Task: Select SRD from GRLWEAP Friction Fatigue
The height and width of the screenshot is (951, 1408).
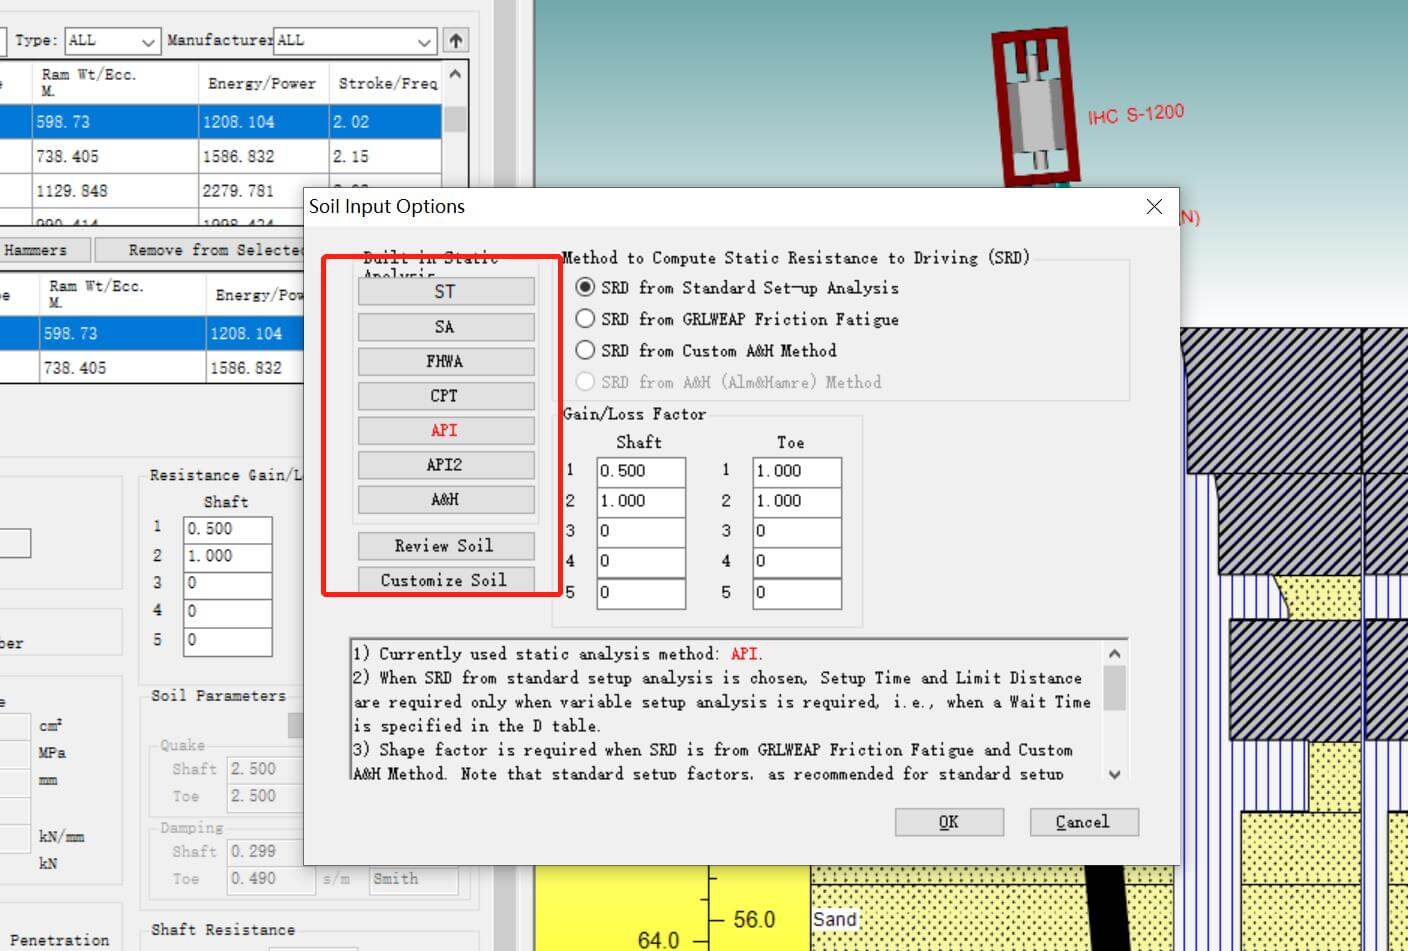Action: [x=738, y=319]
